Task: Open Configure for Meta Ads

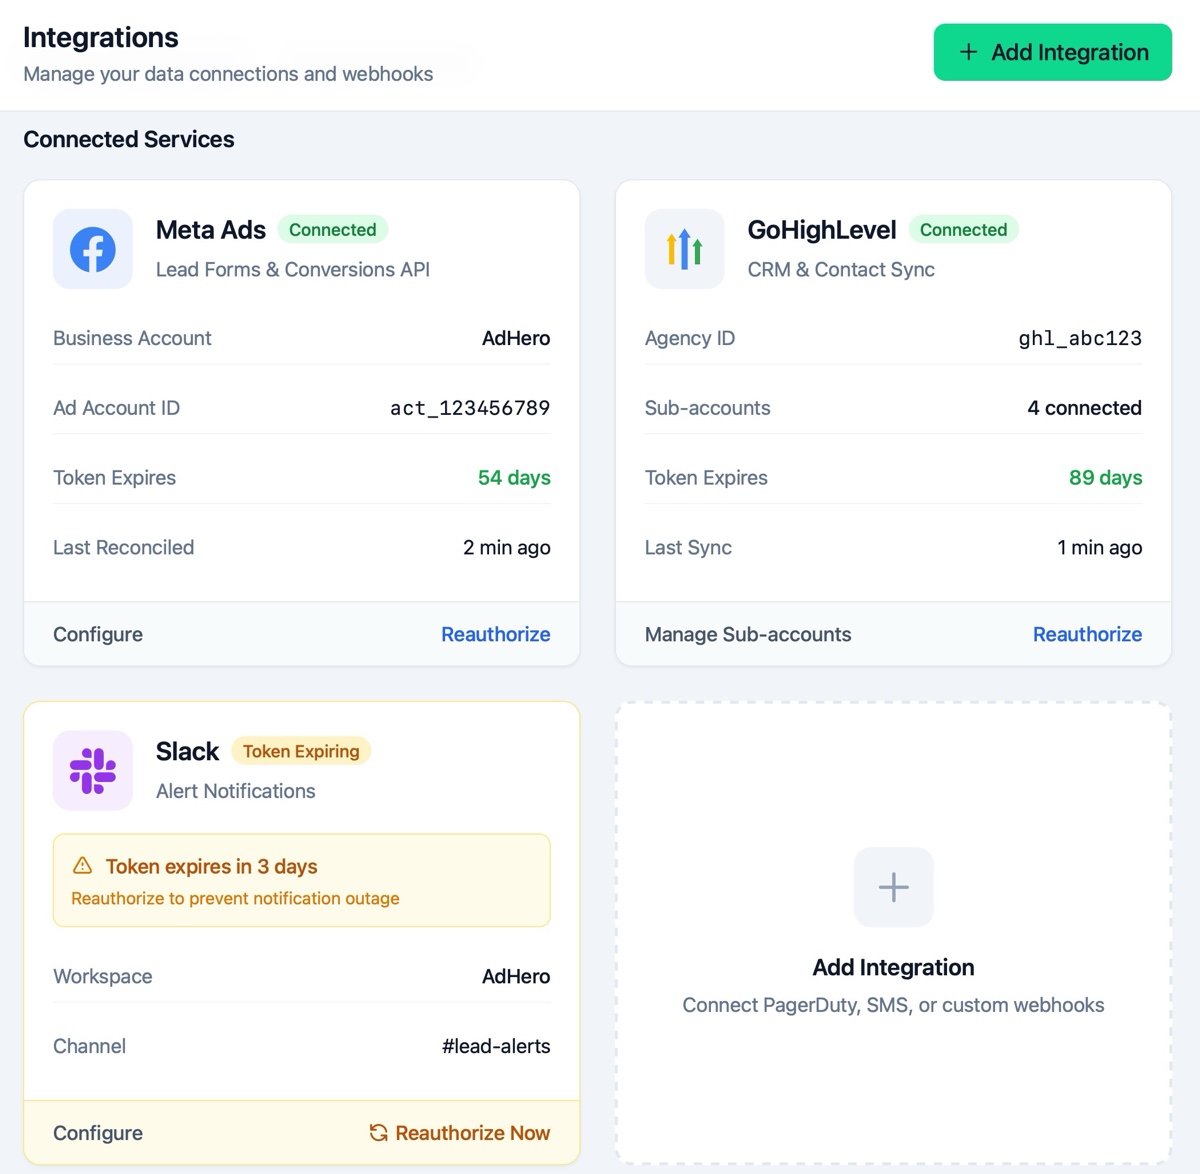Action: [97, 634]
